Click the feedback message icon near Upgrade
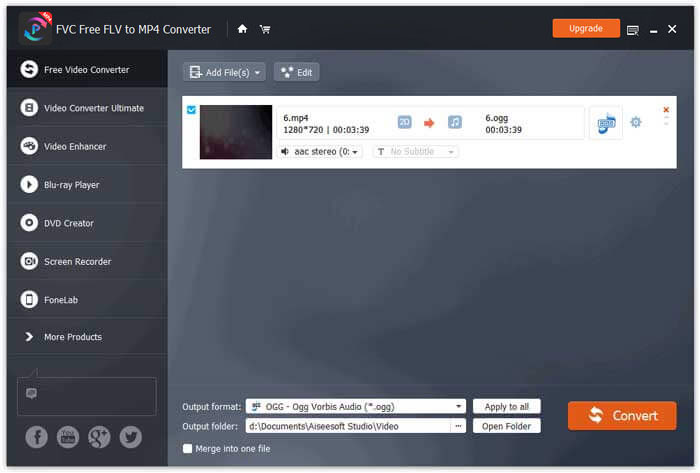The width and height of the screenshot is (700, 473). pyautogui.click(x=633, y=30)
